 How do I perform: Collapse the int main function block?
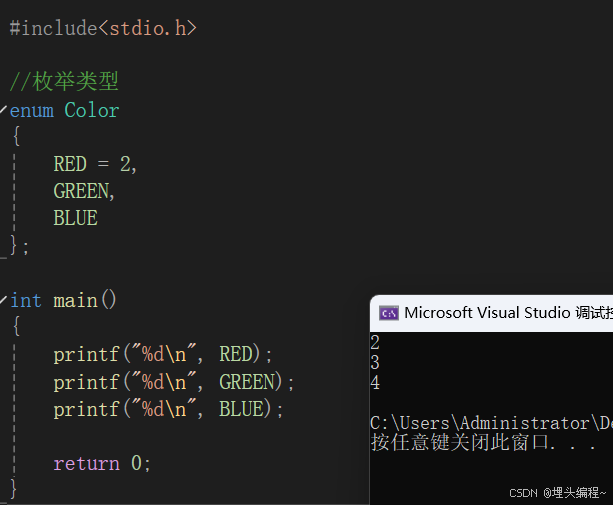3,299
